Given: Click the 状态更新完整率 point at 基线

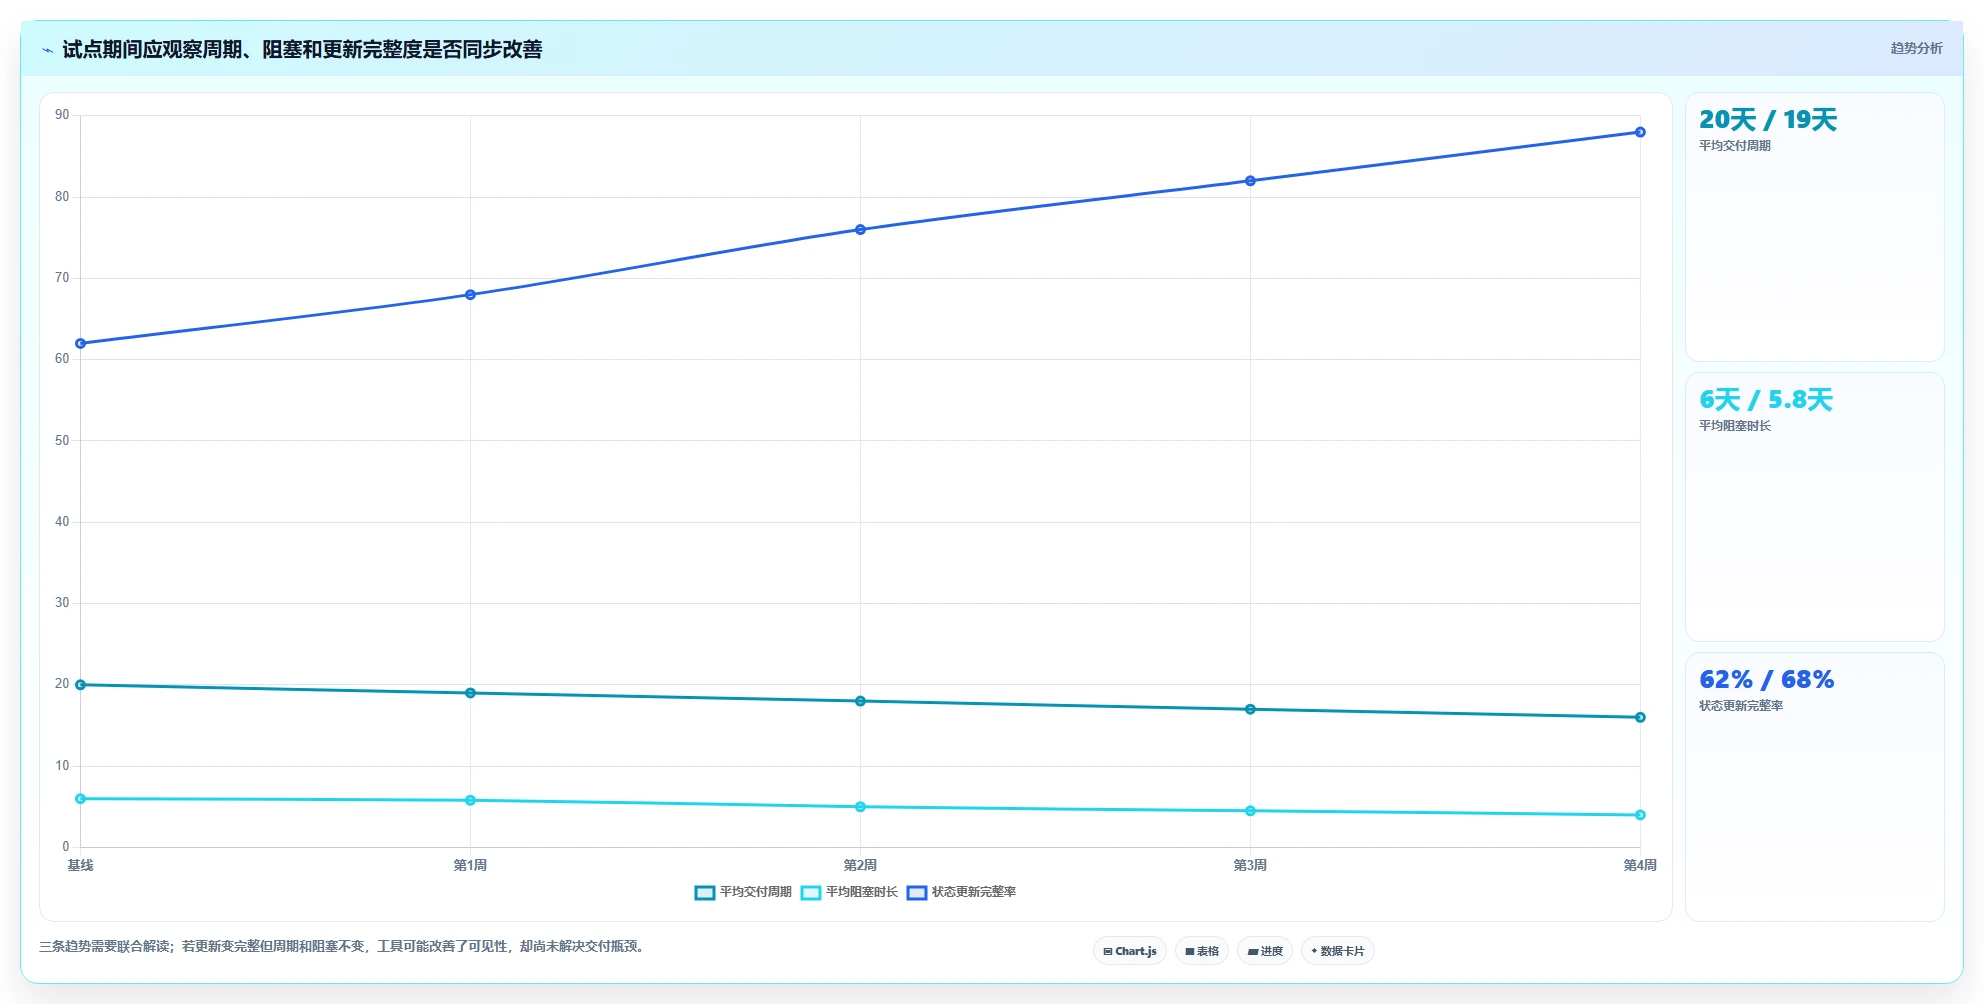Looking at the screenshot, I should [x=80, y=343].
